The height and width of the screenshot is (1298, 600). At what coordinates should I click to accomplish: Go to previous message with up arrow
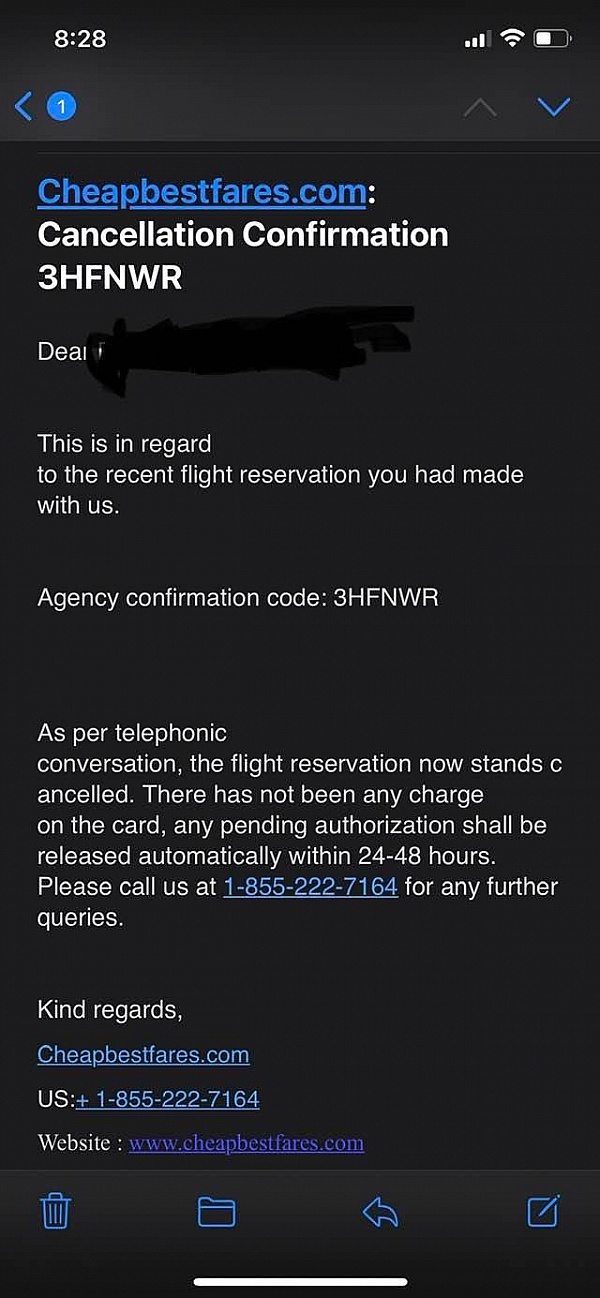(480, 107)
